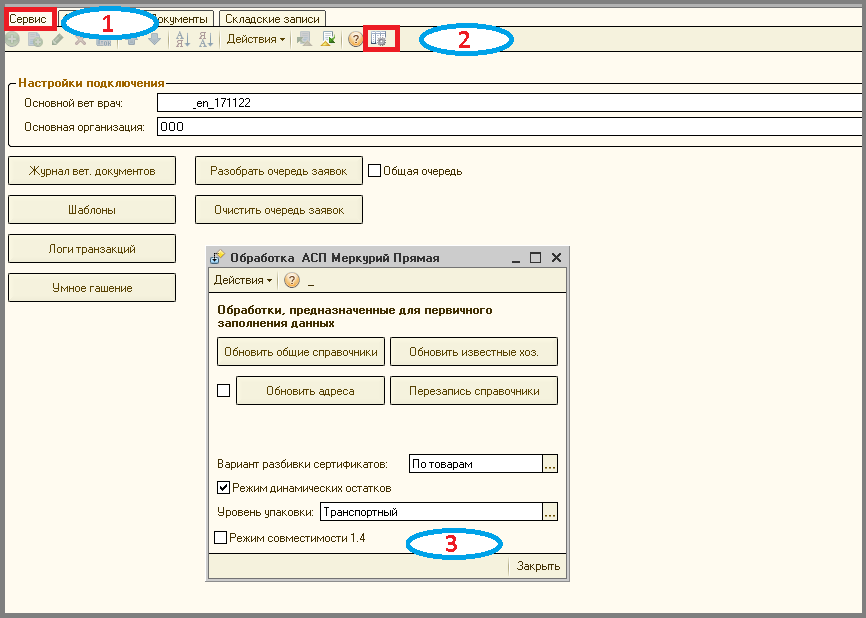Viewport: 866px width, 618px height.
Task: Click the copy item icon in toolbar
Action: coord(35,39)
